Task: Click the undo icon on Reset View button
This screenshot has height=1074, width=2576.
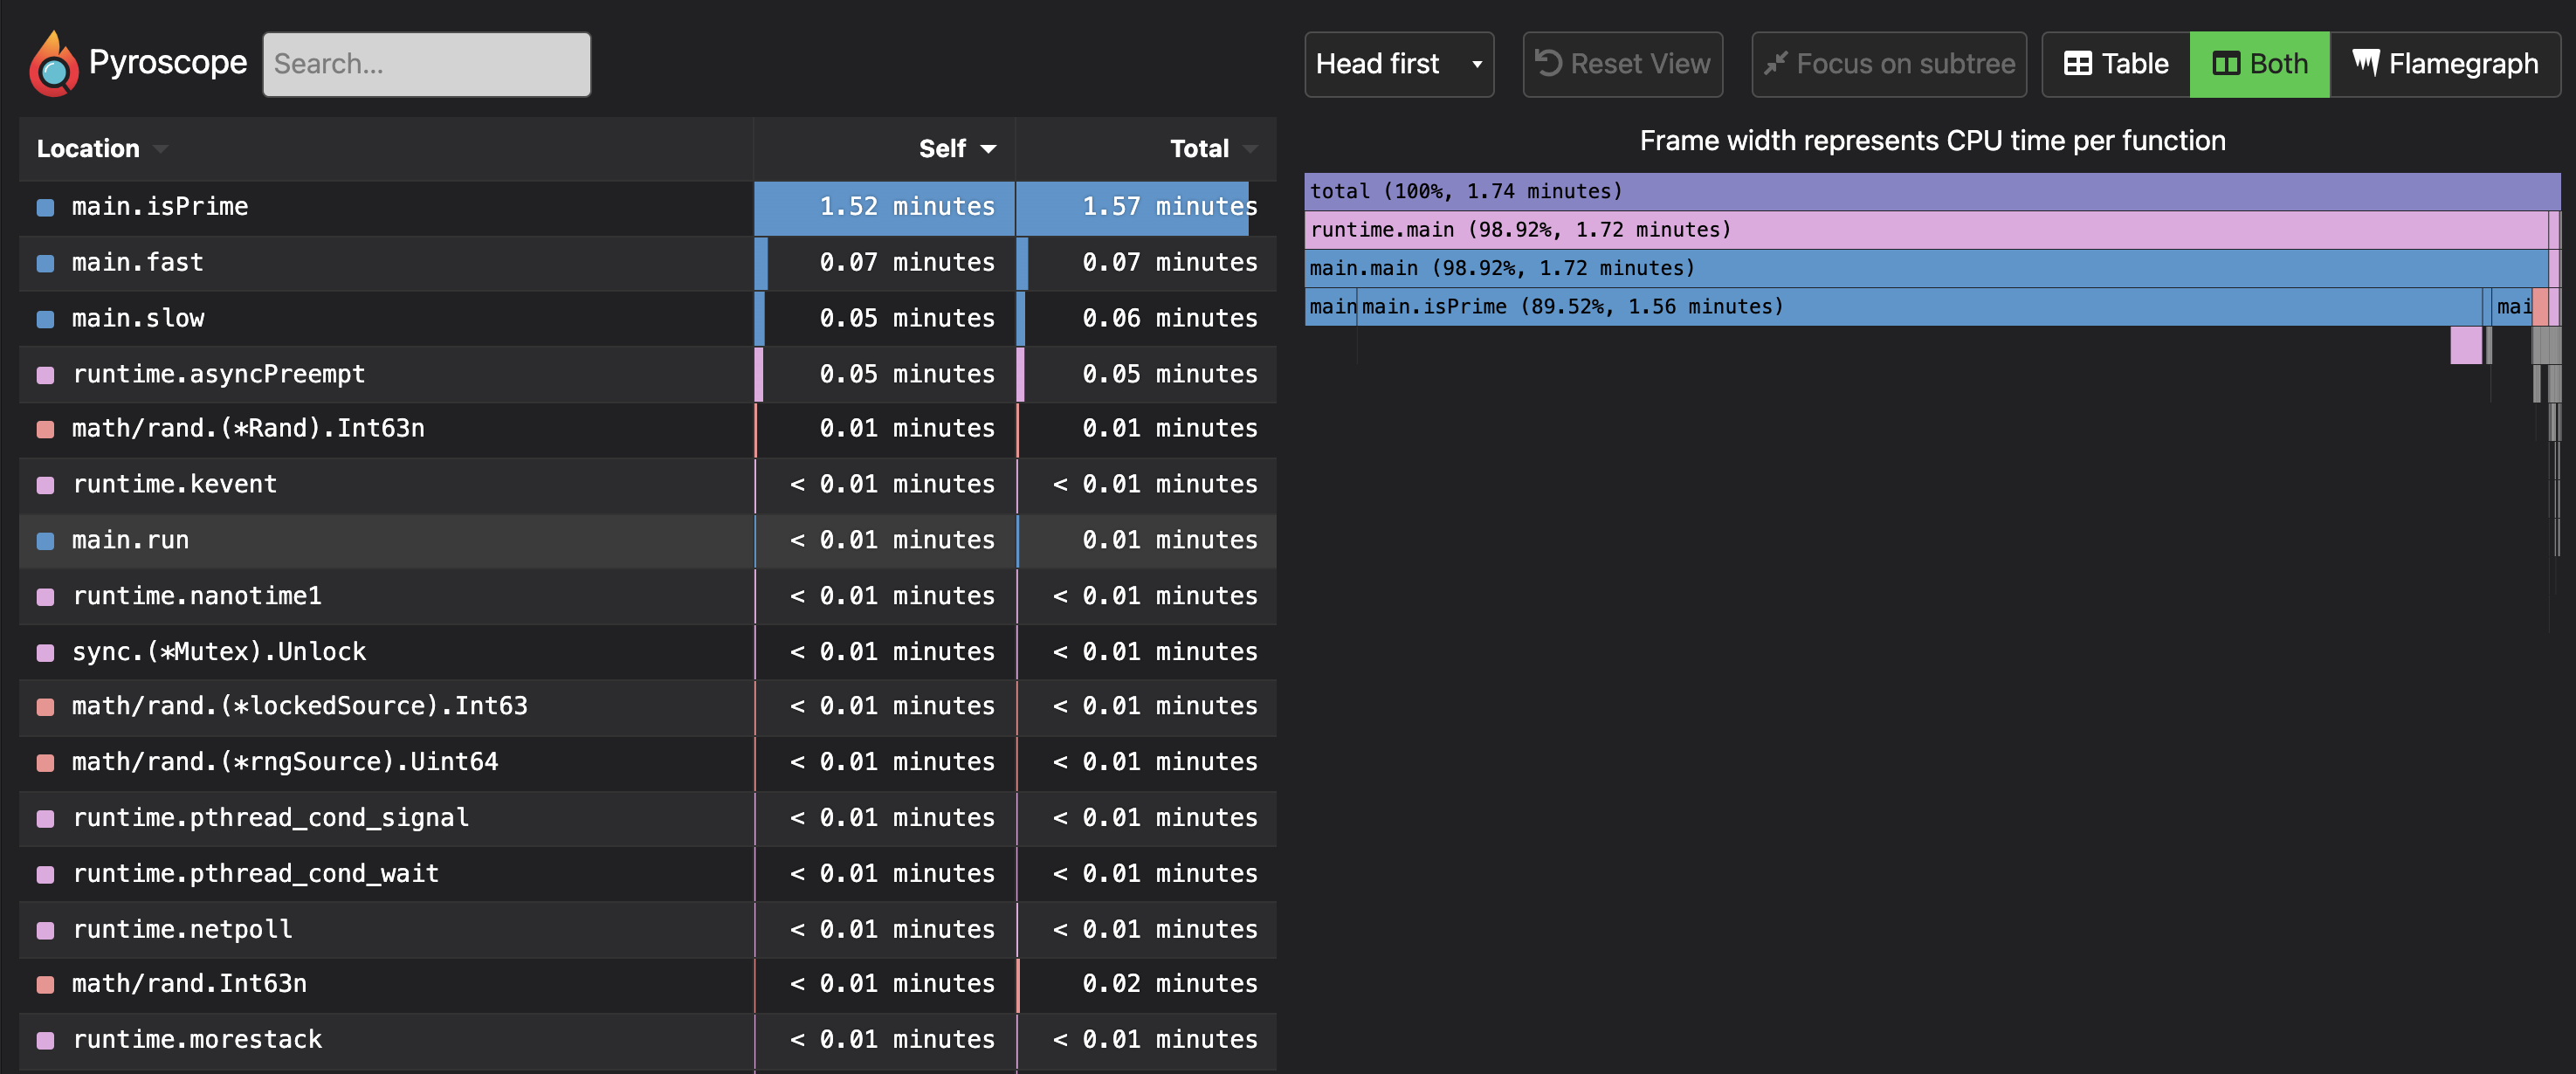Action: tap(1551, 63)
